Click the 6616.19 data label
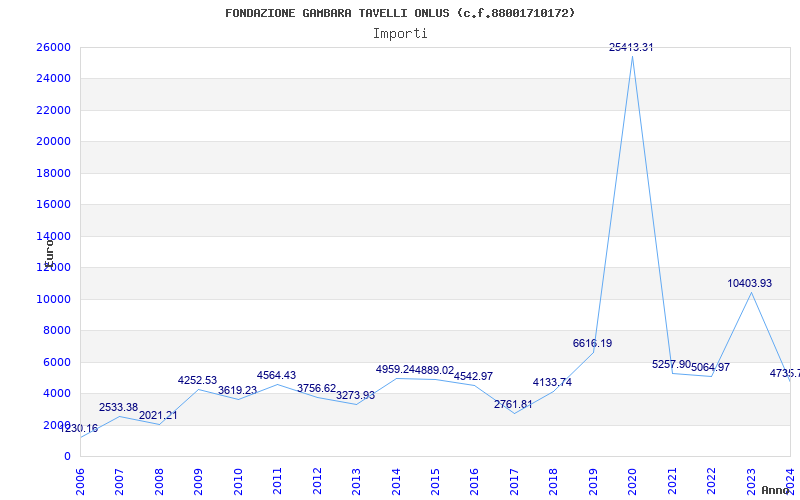This screenshot has height=500, width=800. pyautogui.click(x=592, y=343)
